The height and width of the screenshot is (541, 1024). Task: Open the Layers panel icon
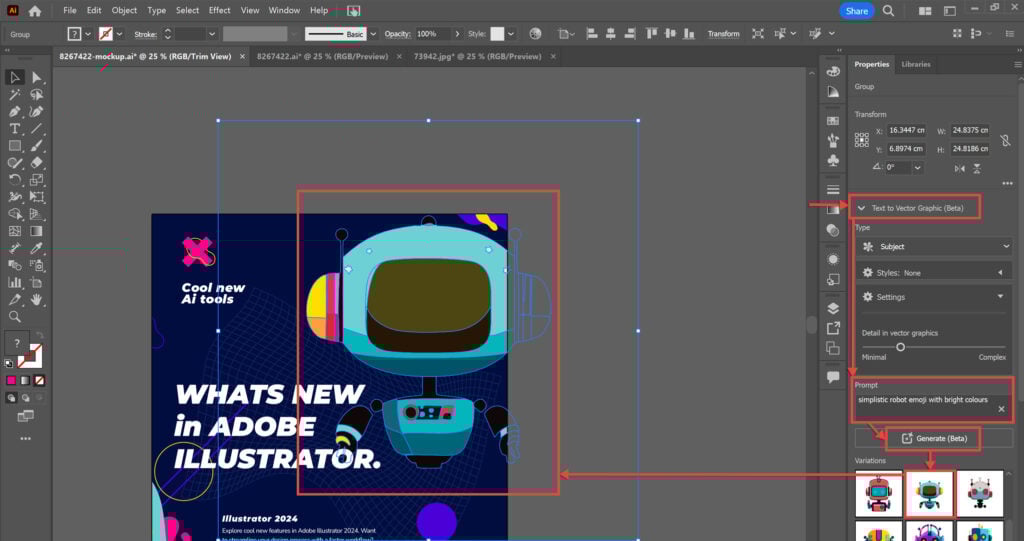coord(833,308)
